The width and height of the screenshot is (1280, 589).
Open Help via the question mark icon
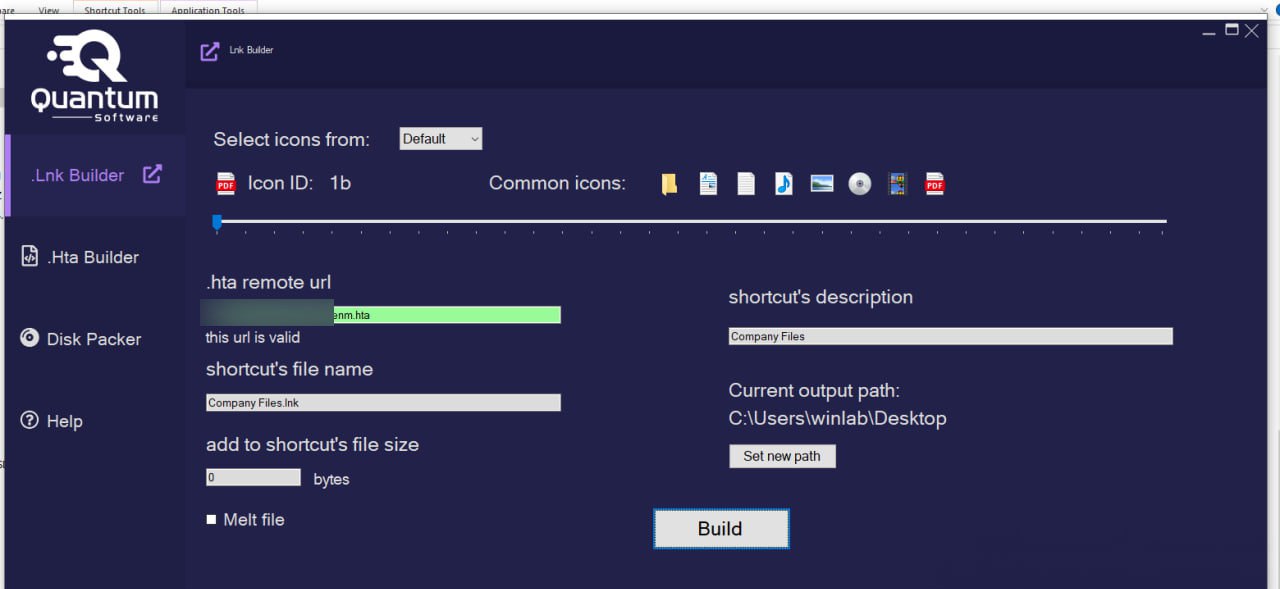[x=30, y=420]
